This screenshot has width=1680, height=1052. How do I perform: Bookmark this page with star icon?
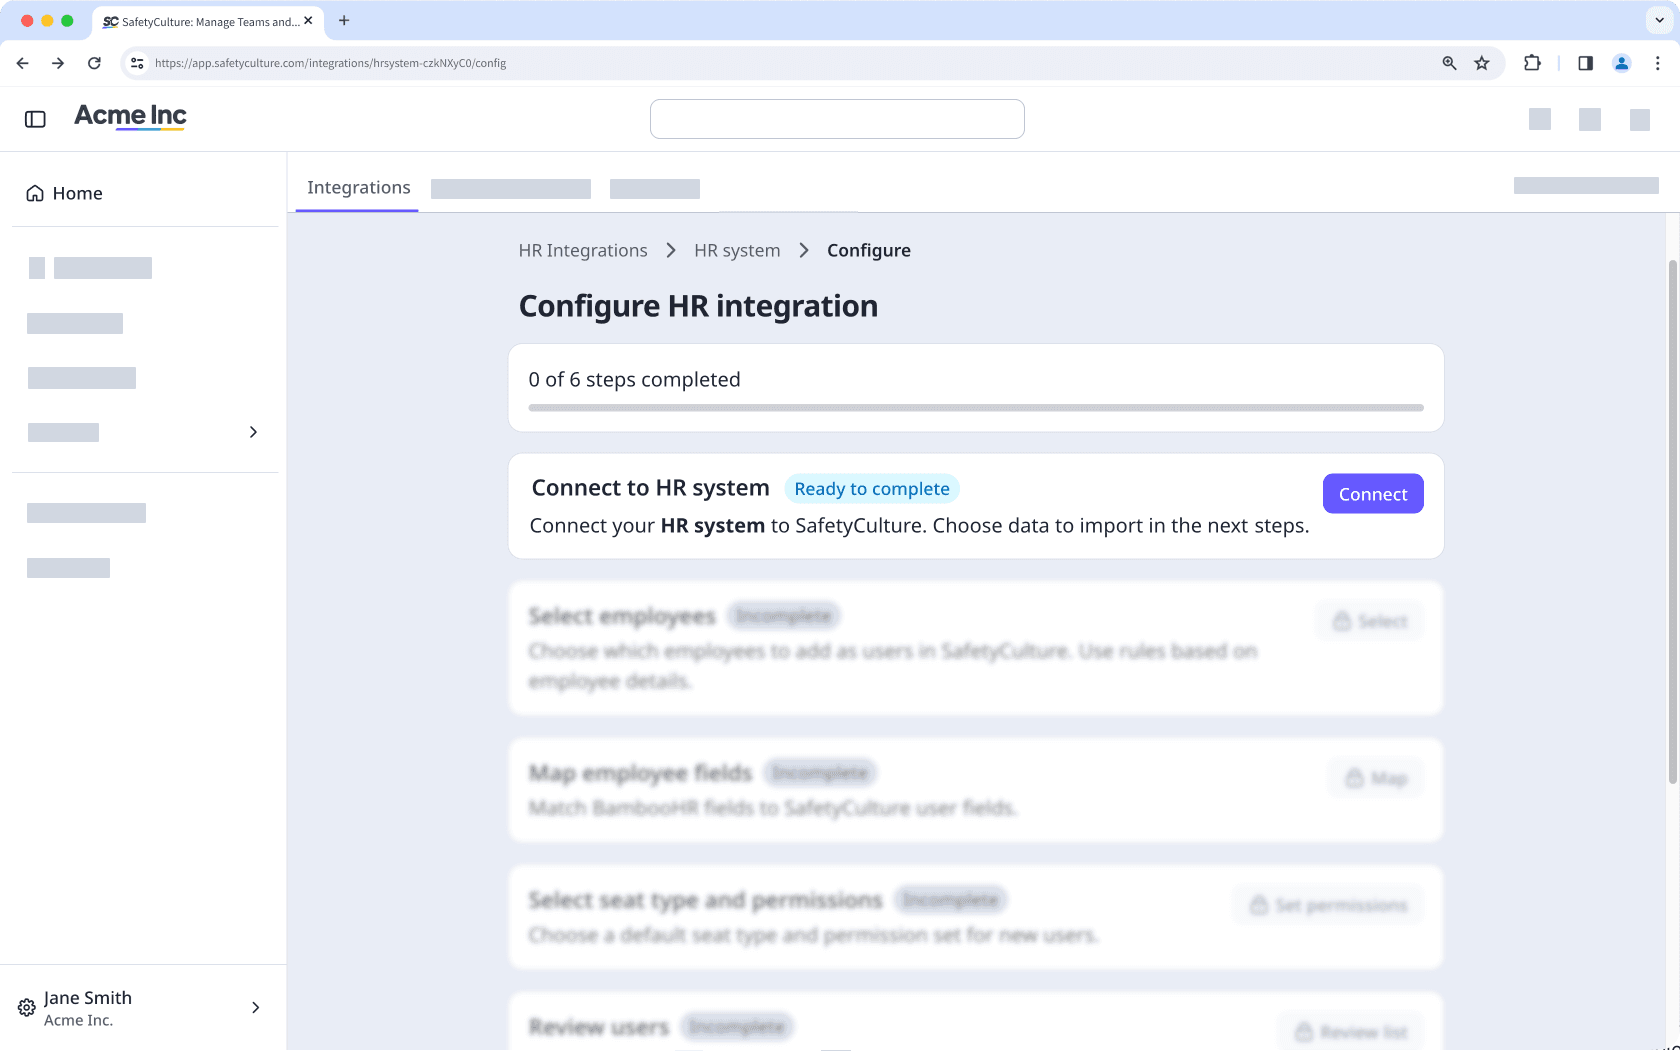[x=1482, y=63]
